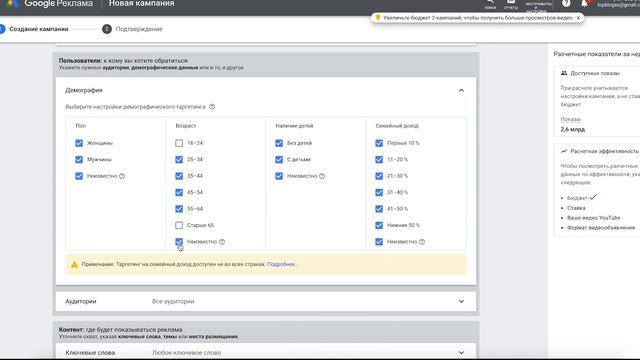Click the Ставка list item
This screenshot has height=360, width=640.
pyautogui.click(x=576, y=208)
